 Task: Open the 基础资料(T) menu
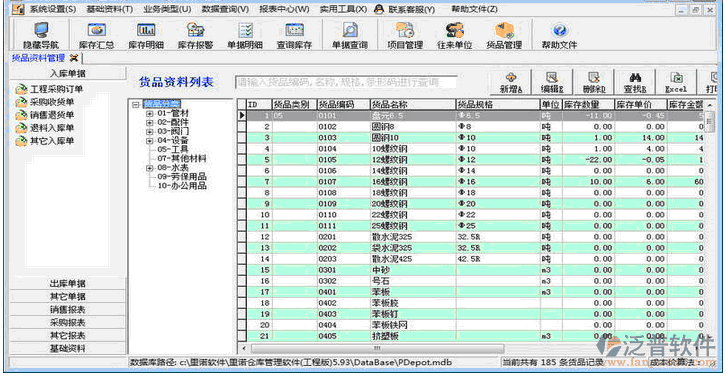pyautogui.click(x=109, y=9)
